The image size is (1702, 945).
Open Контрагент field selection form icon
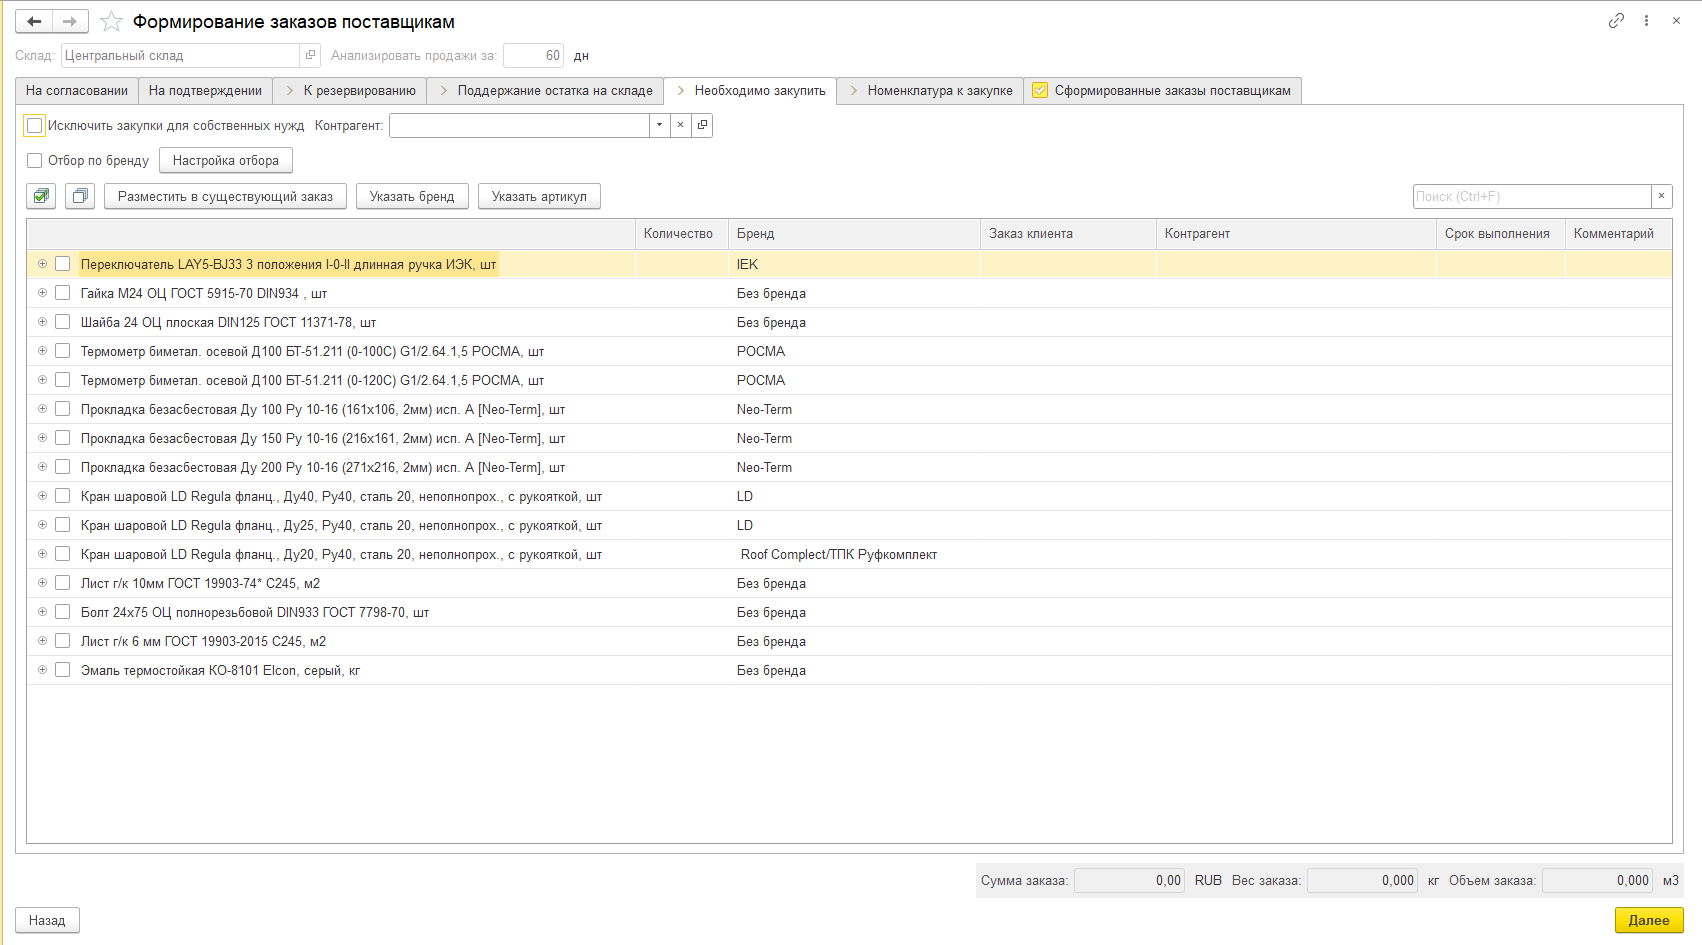pos(702,125)
